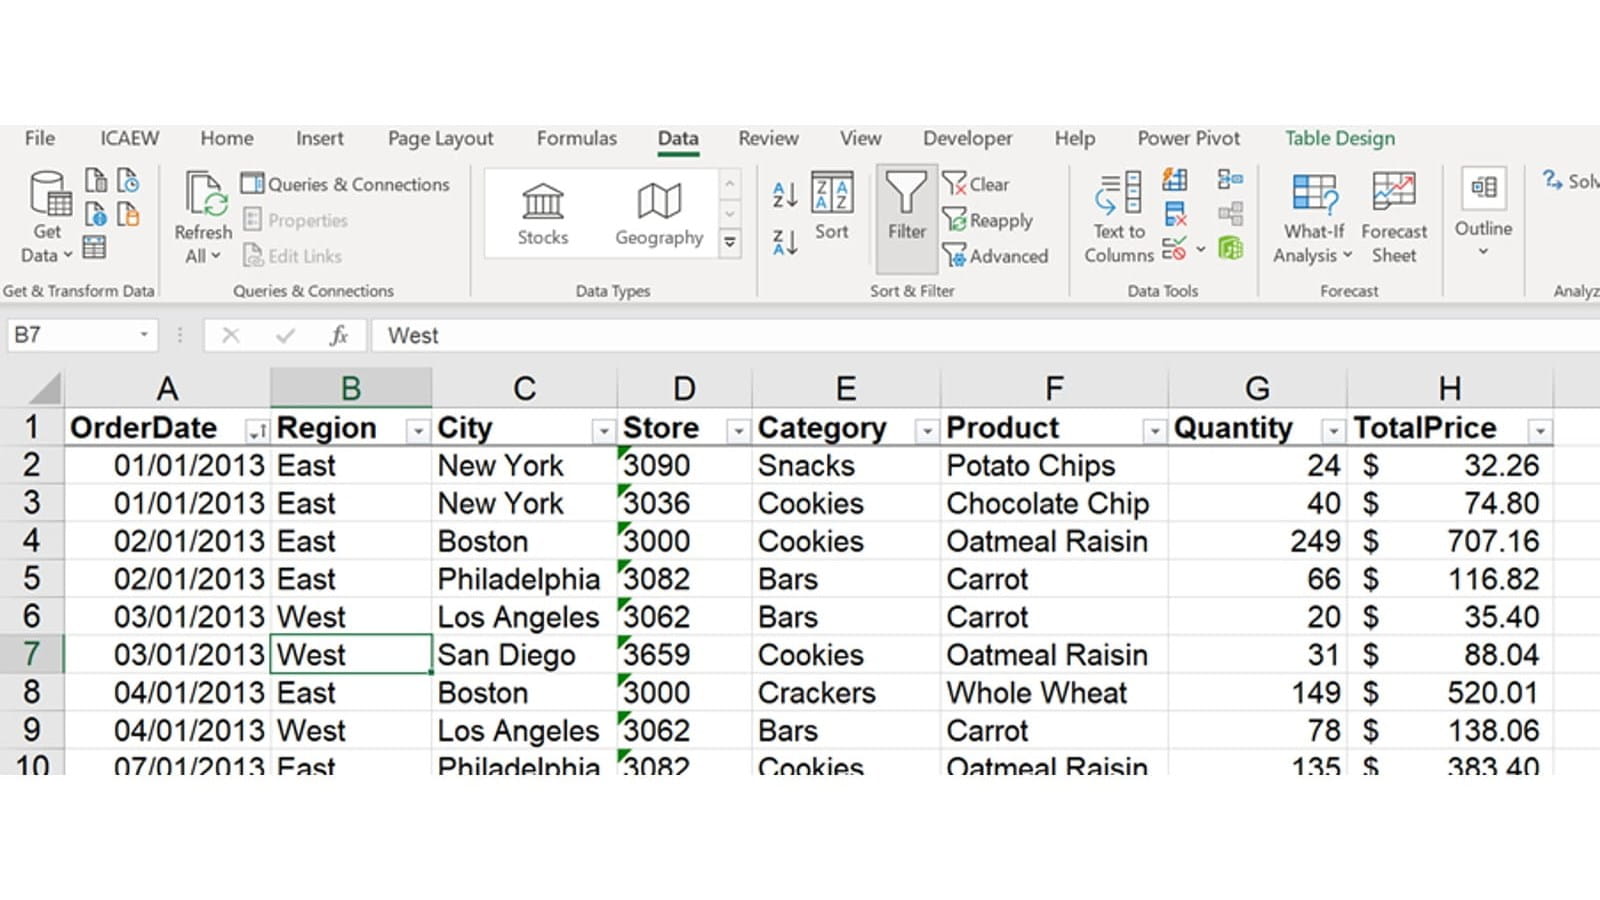Viewport: 1600px width, 900px height.
Task: Expand the Category column filter dropdown
Action: point(926,431)
